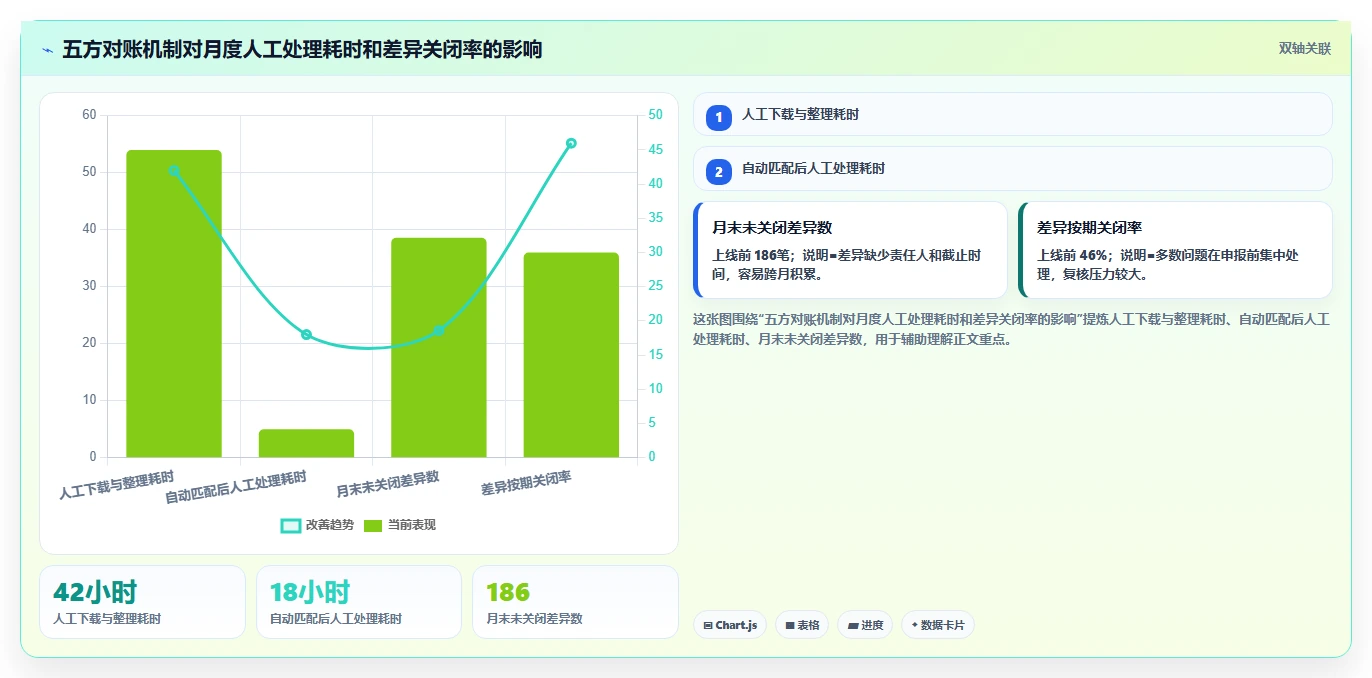Viewport: 1372px width, 678px height.
Task: Click the chart summary paragraph text
Action: pyautogui.click(x=1011, y=329)
